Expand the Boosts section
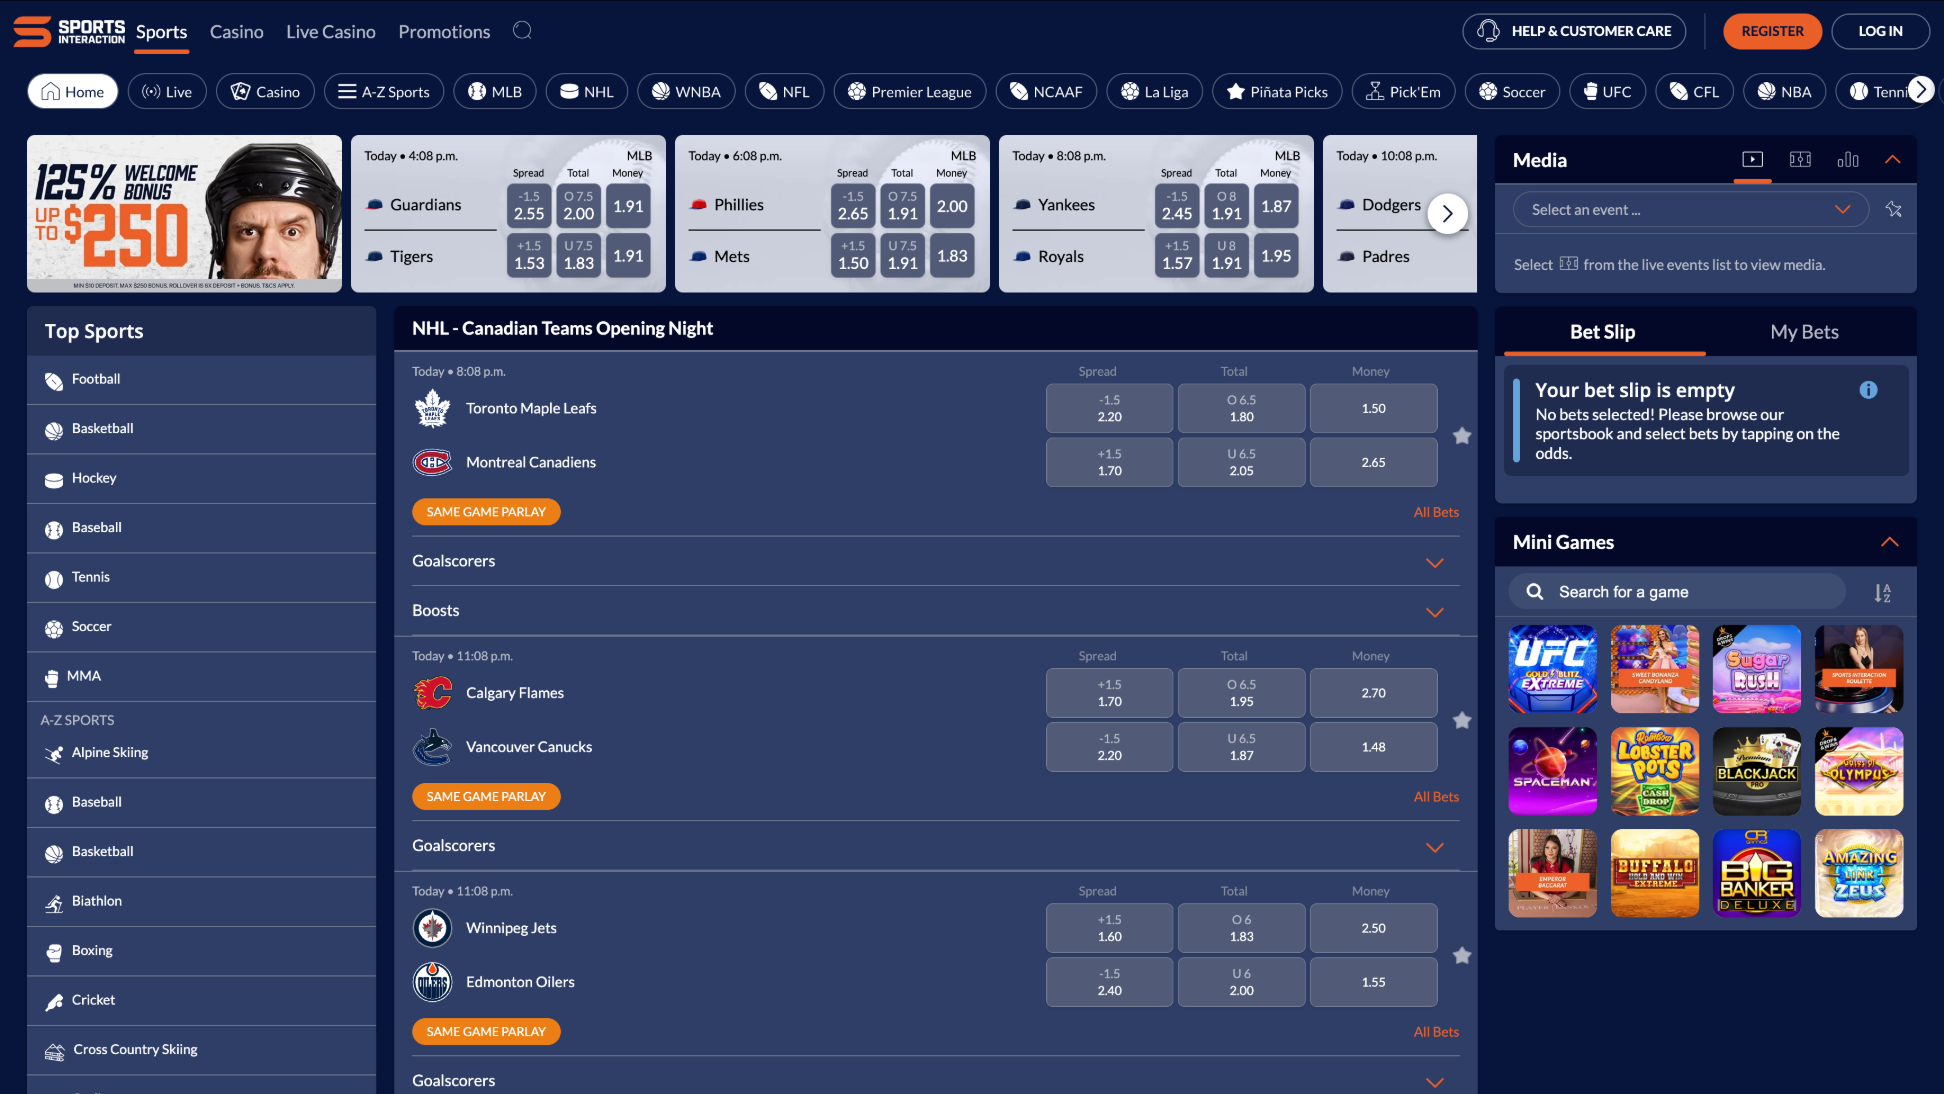1944x1094 pixels. coord(1434,612)
